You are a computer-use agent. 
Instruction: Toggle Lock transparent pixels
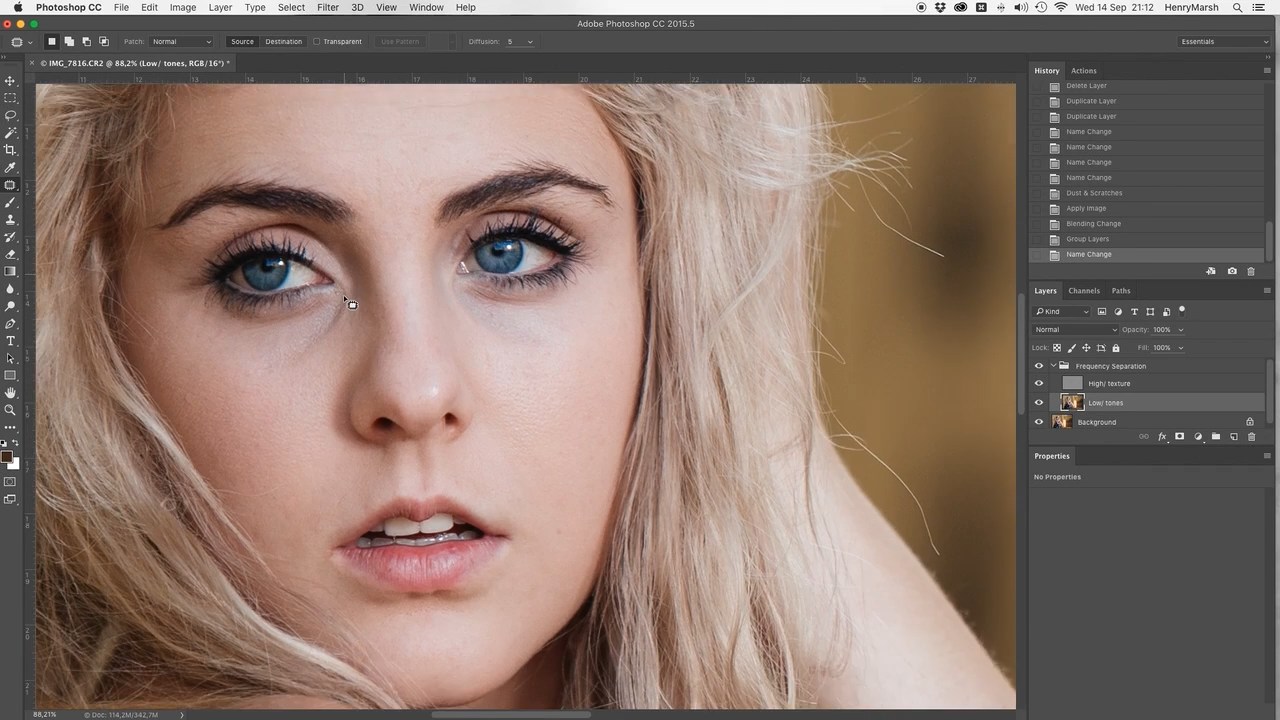(x=1057, y=348)
